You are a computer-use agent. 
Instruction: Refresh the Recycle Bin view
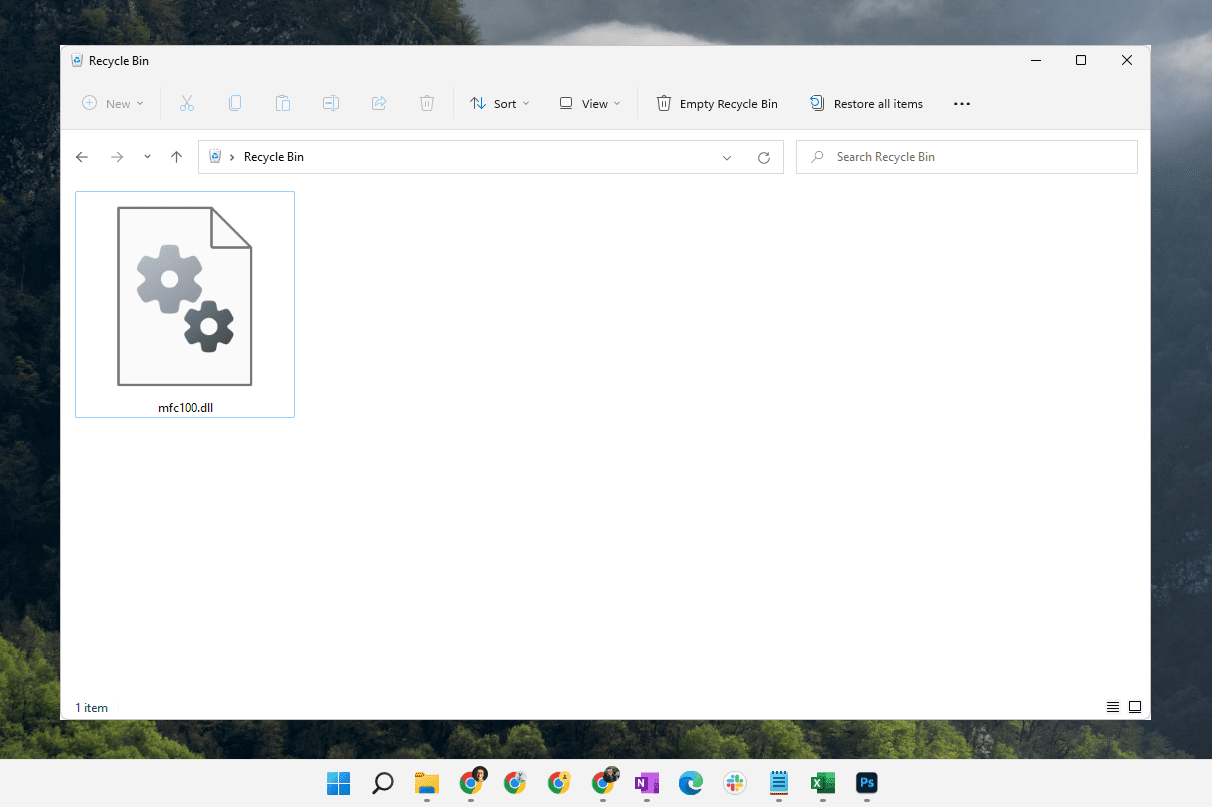pos(764,157)
